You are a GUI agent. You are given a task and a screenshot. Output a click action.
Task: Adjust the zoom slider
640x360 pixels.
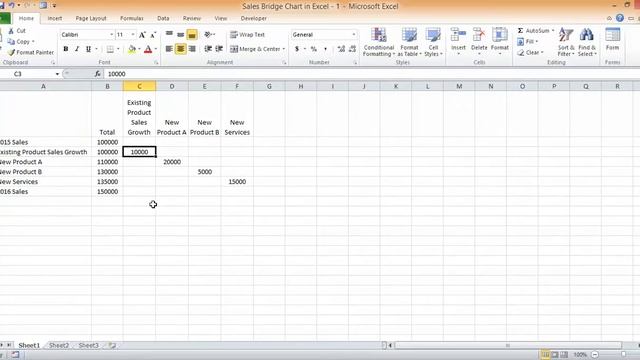click(x=623, y=355)
